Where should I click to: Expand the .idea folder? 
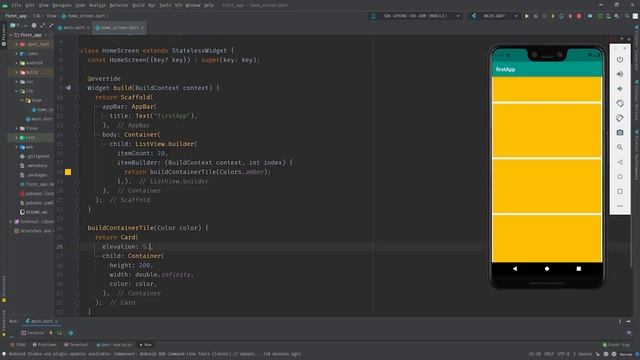click(x=17, y=53)
